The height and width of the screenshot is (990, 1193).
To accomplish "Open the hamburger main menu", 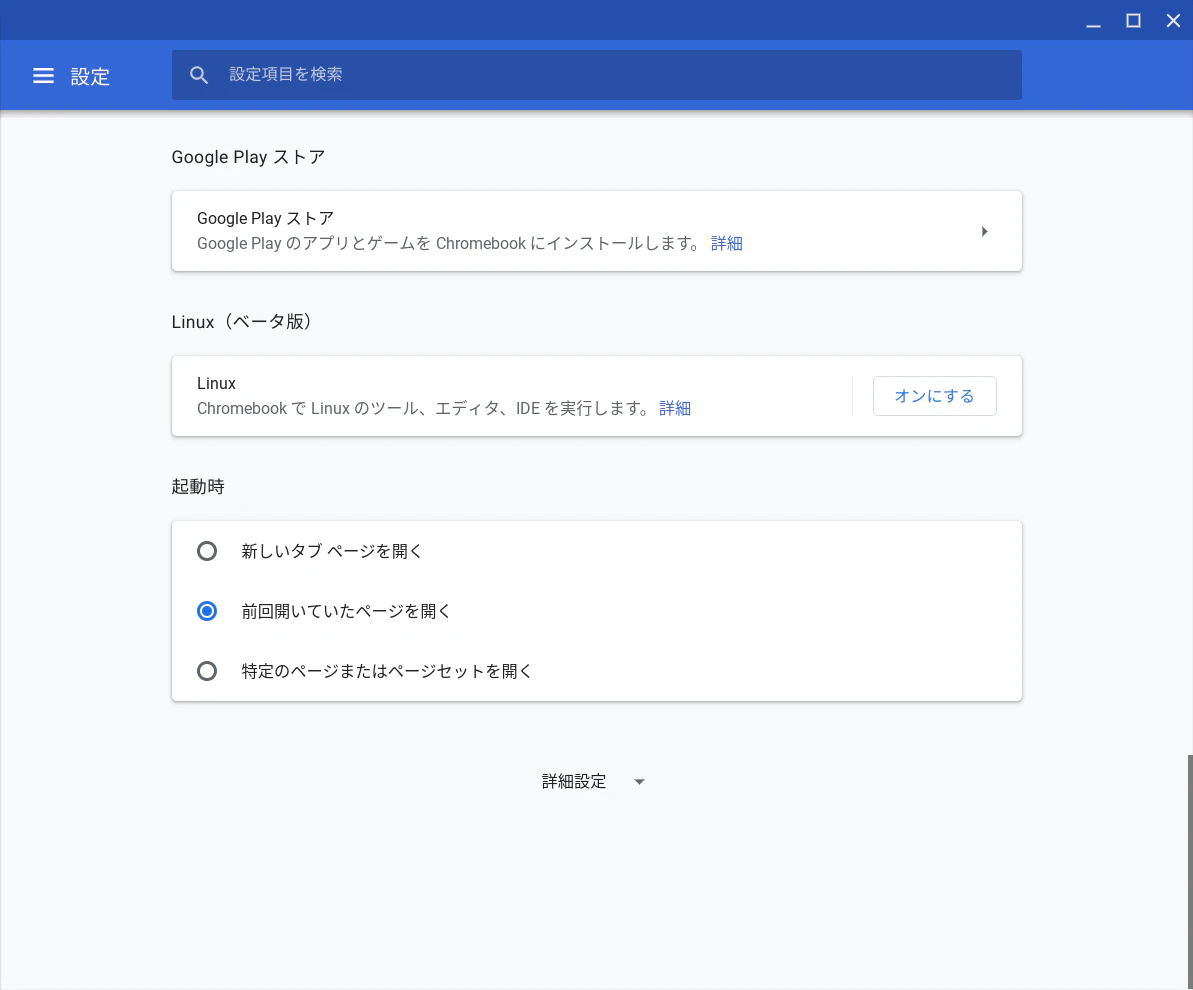I will (x=43, y=75).
